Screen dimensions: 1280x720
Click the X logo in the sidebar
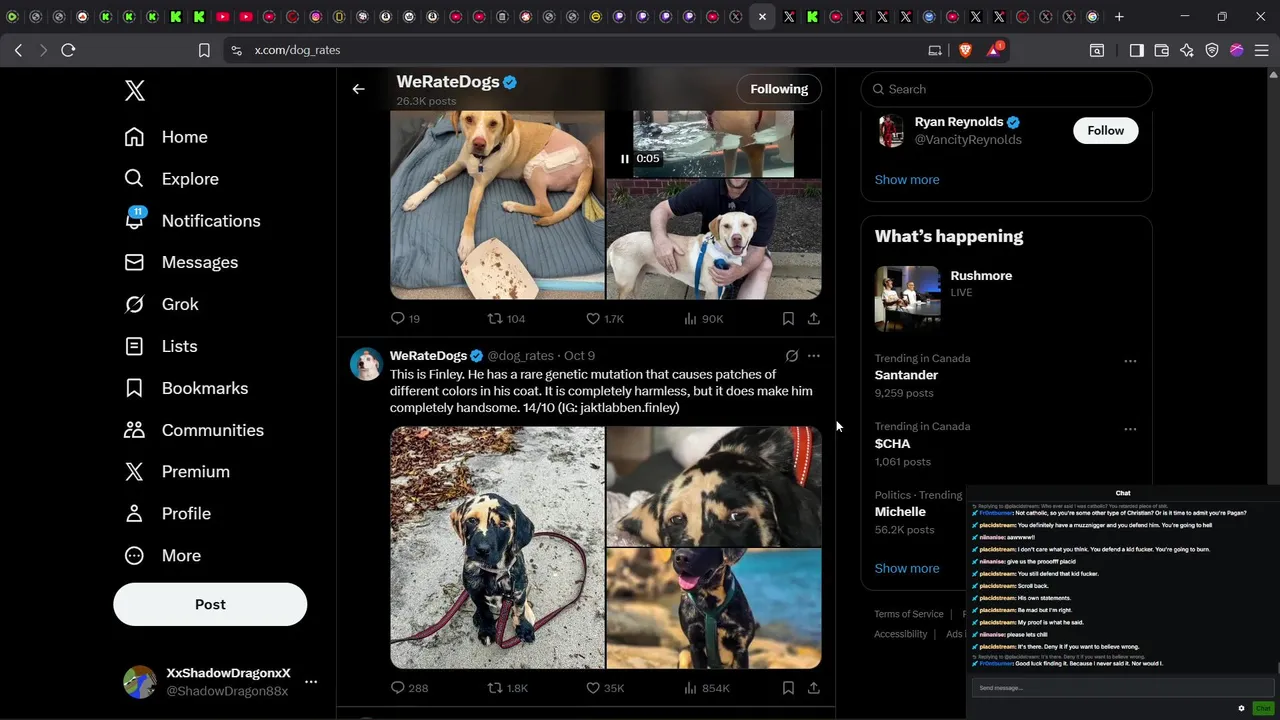[135, 90]
